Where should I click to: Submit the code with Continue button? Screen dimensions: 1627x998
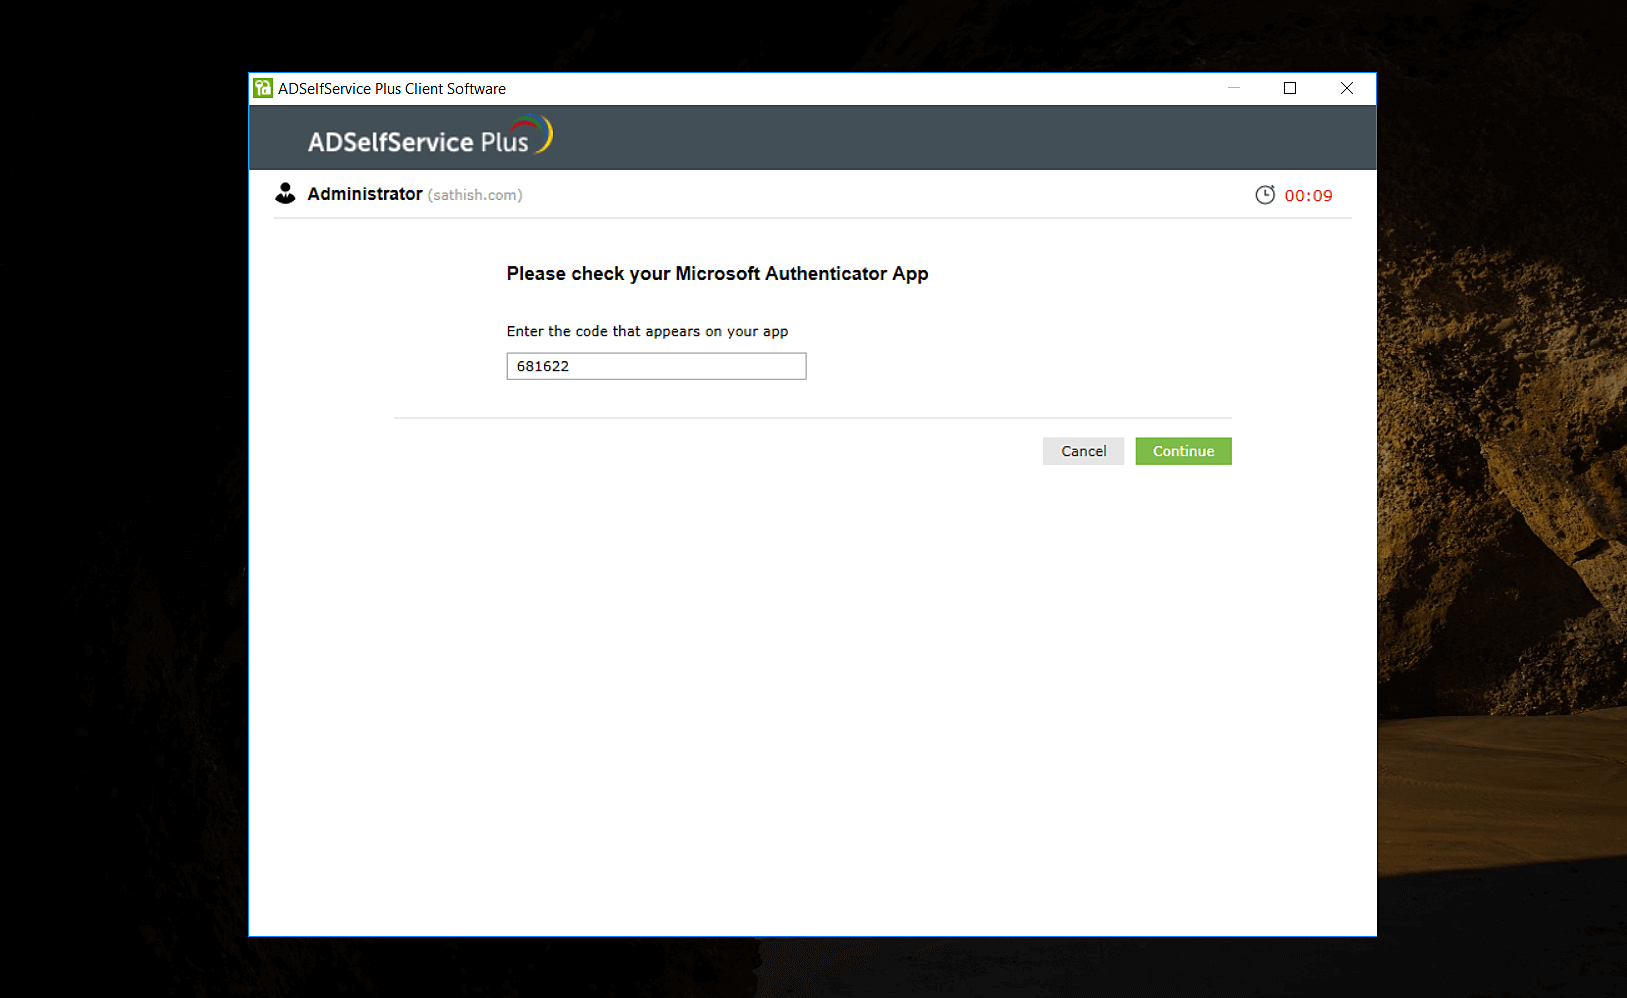point(1183,451)
